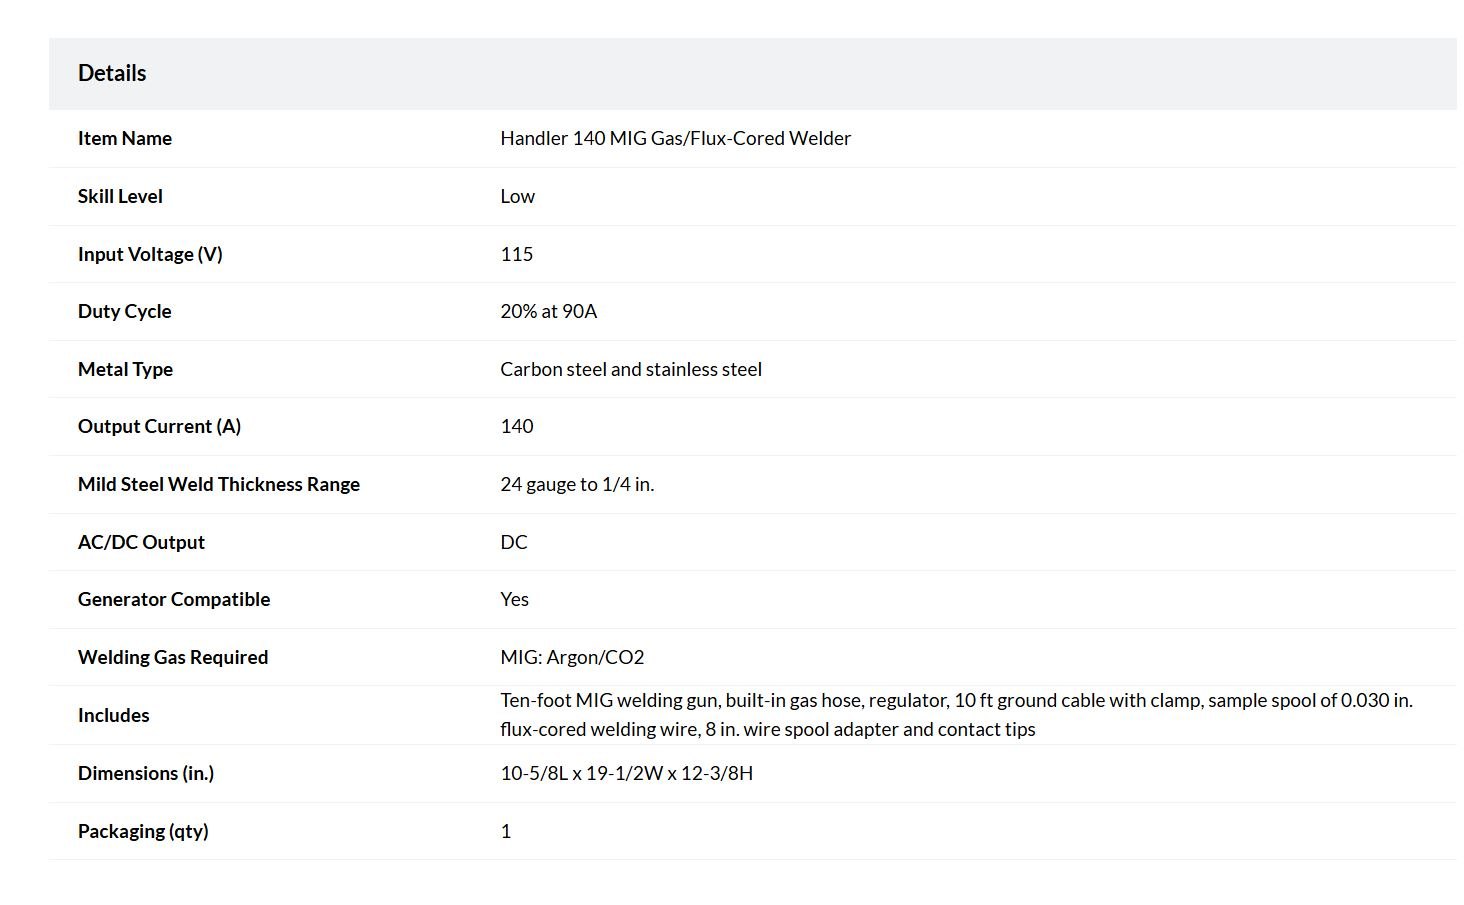1464x905 pixels.
Task: Click the '140' output current value
Action: 516,426
